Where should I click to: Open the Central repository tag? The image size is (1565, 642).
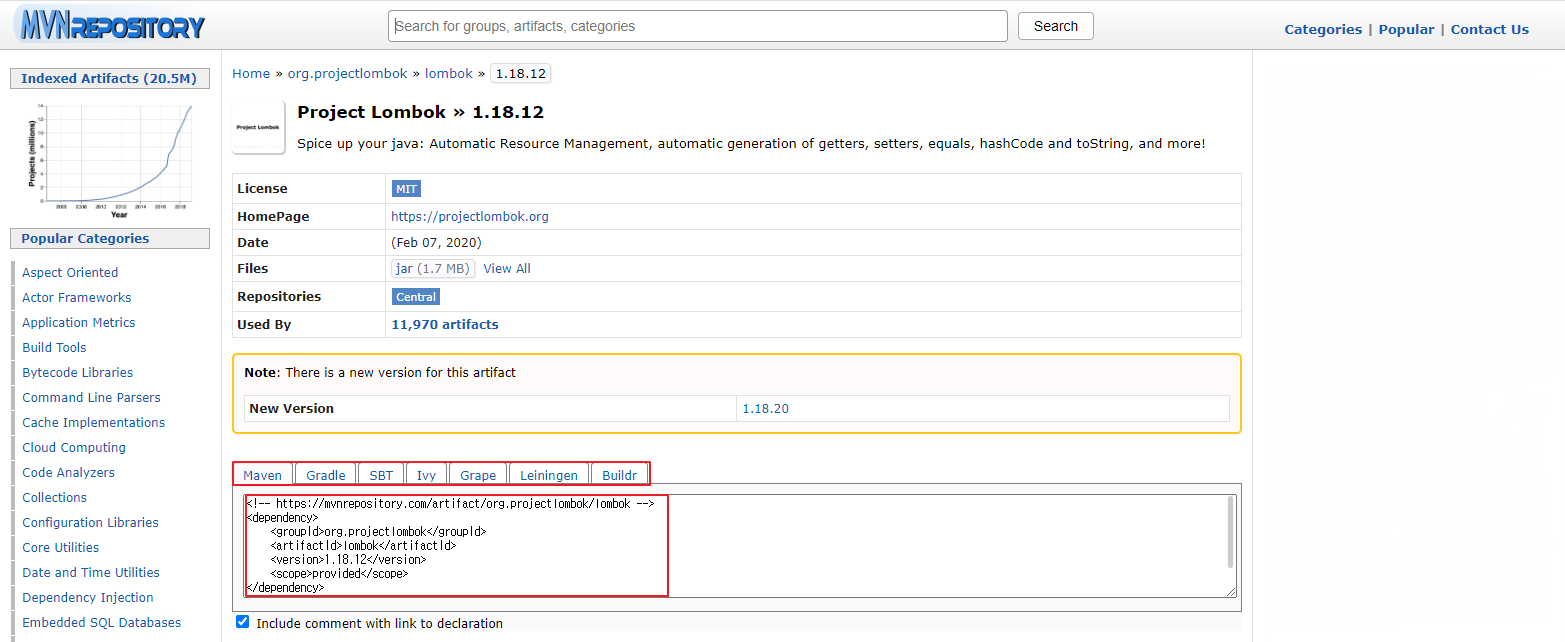click(x=416, y=296)
